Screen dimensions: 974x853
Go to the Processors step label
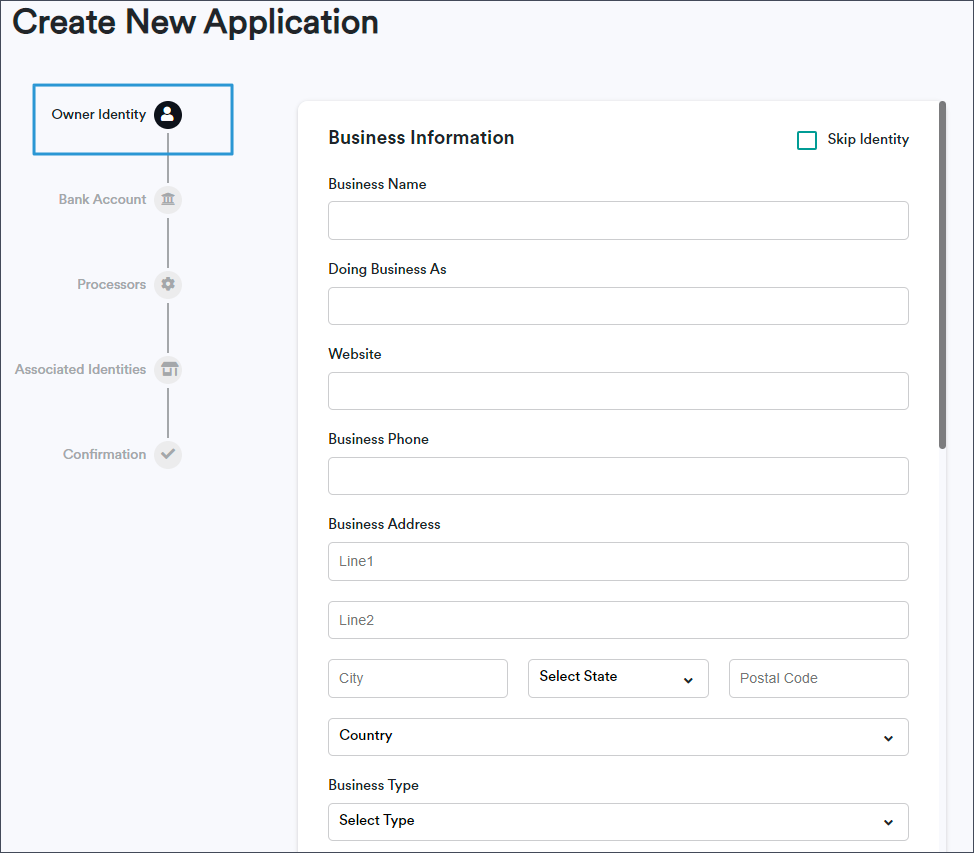click(112, 285)
